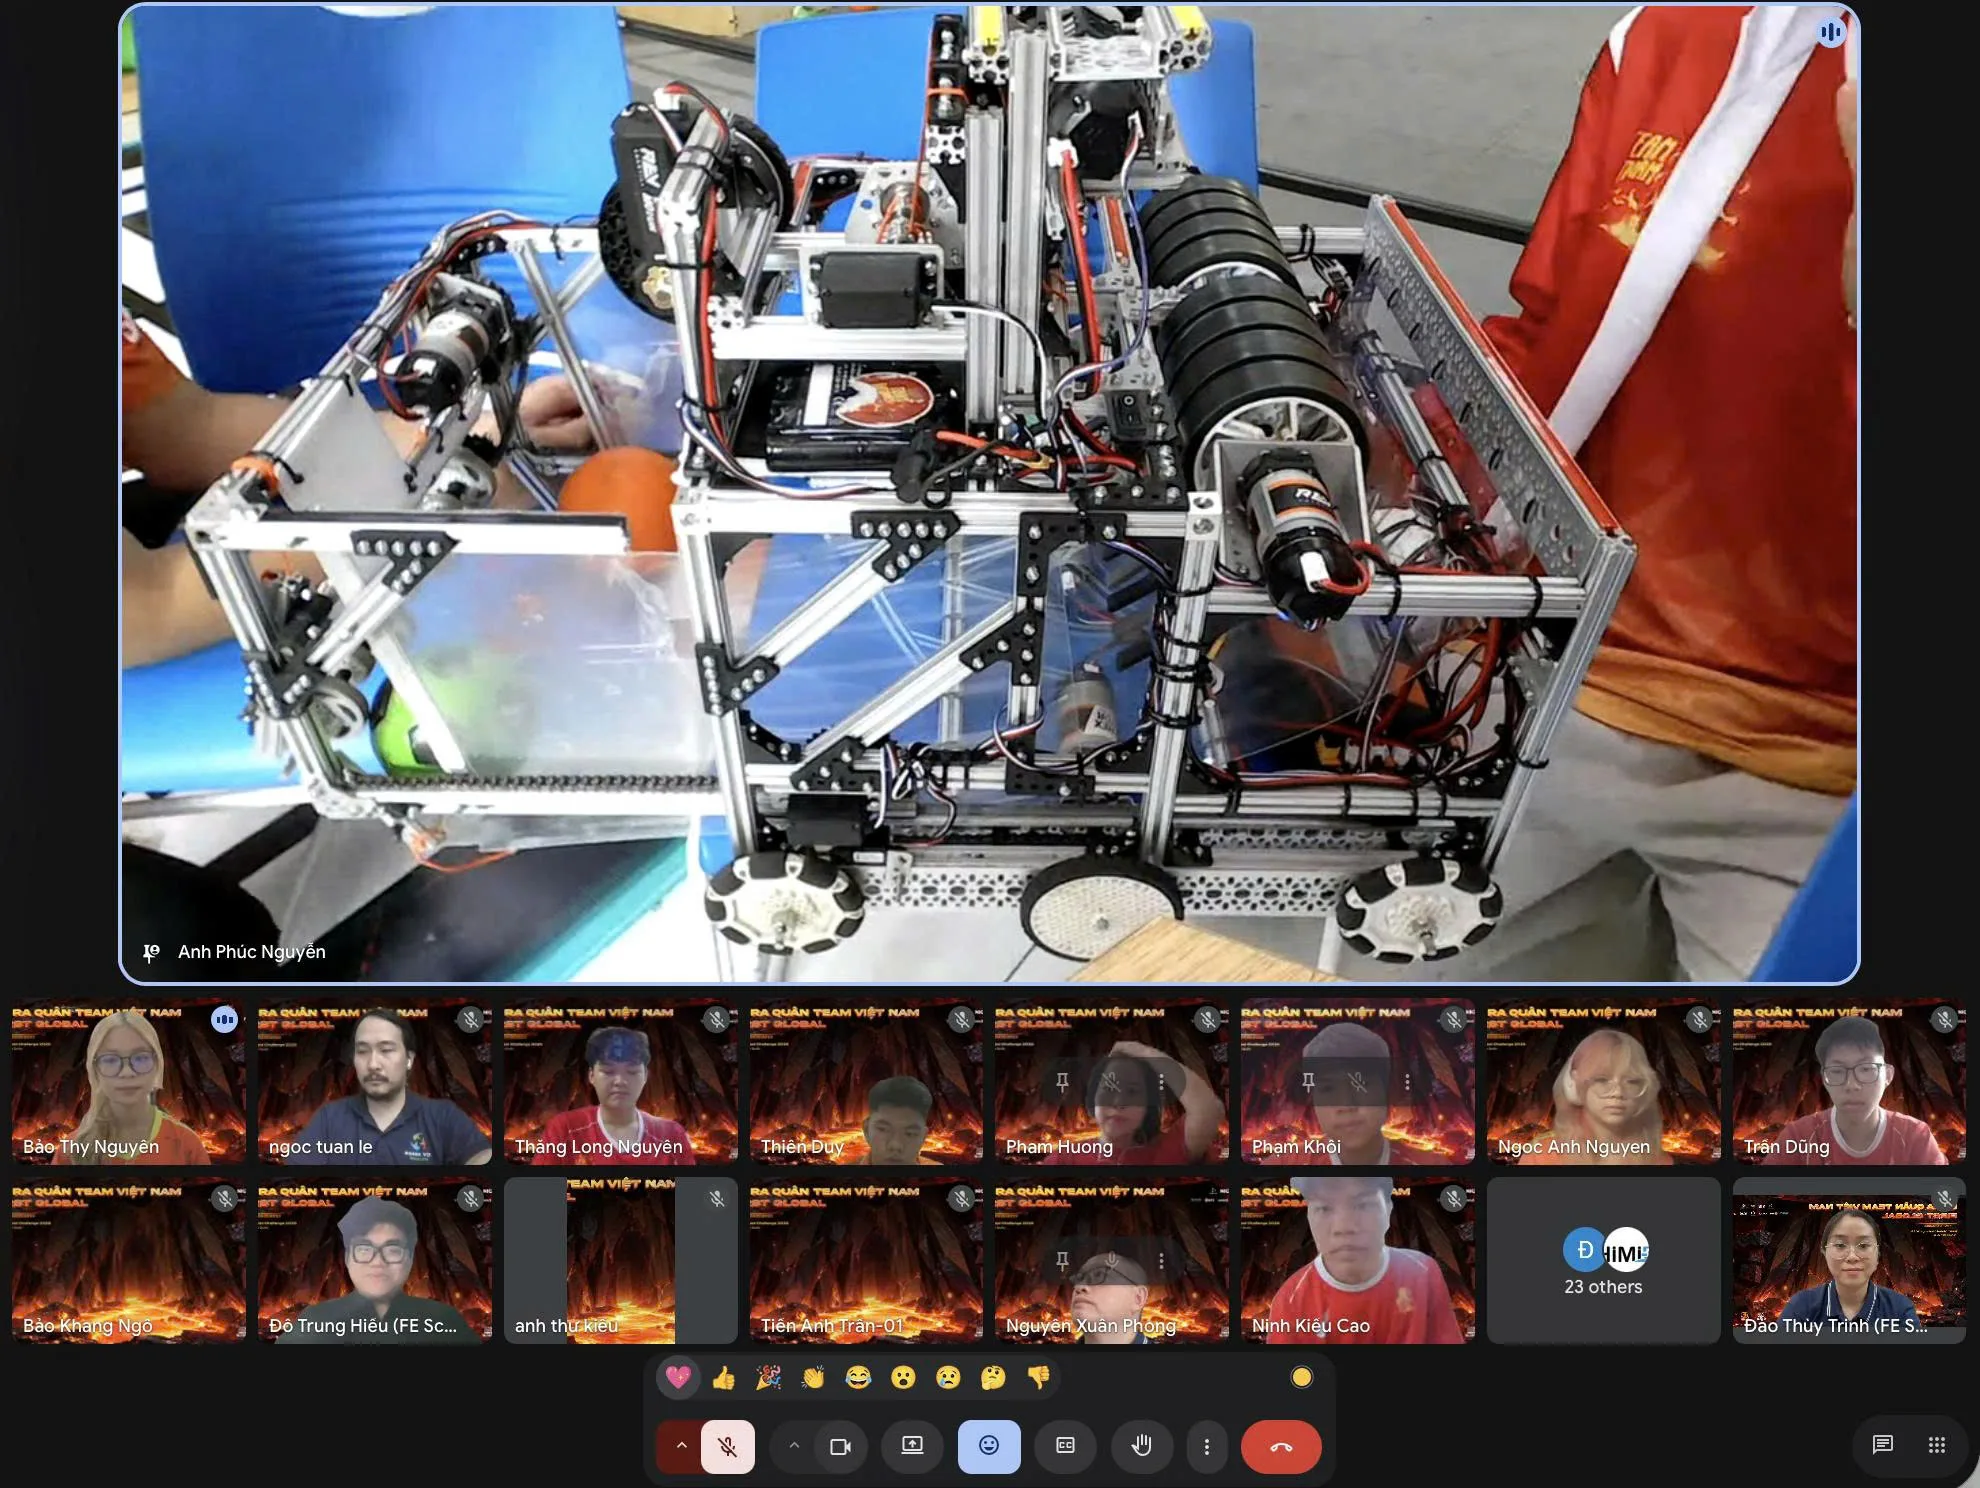The height and width of the screenshot is (1488, 1980).
Task: Open audio settings arrow beside microphone
Action: tap(681, 1446)
